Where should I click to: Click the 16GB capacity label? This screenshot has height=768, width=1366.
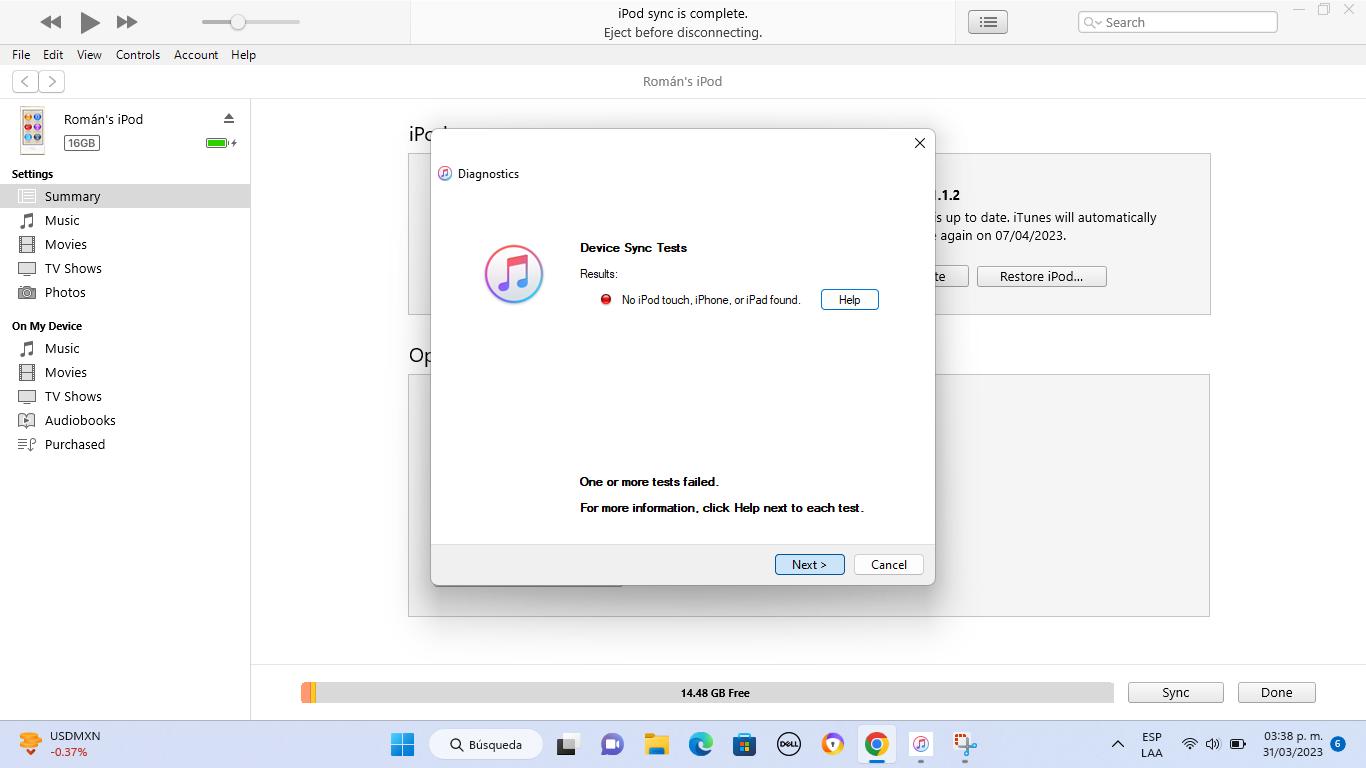[81, 143]
